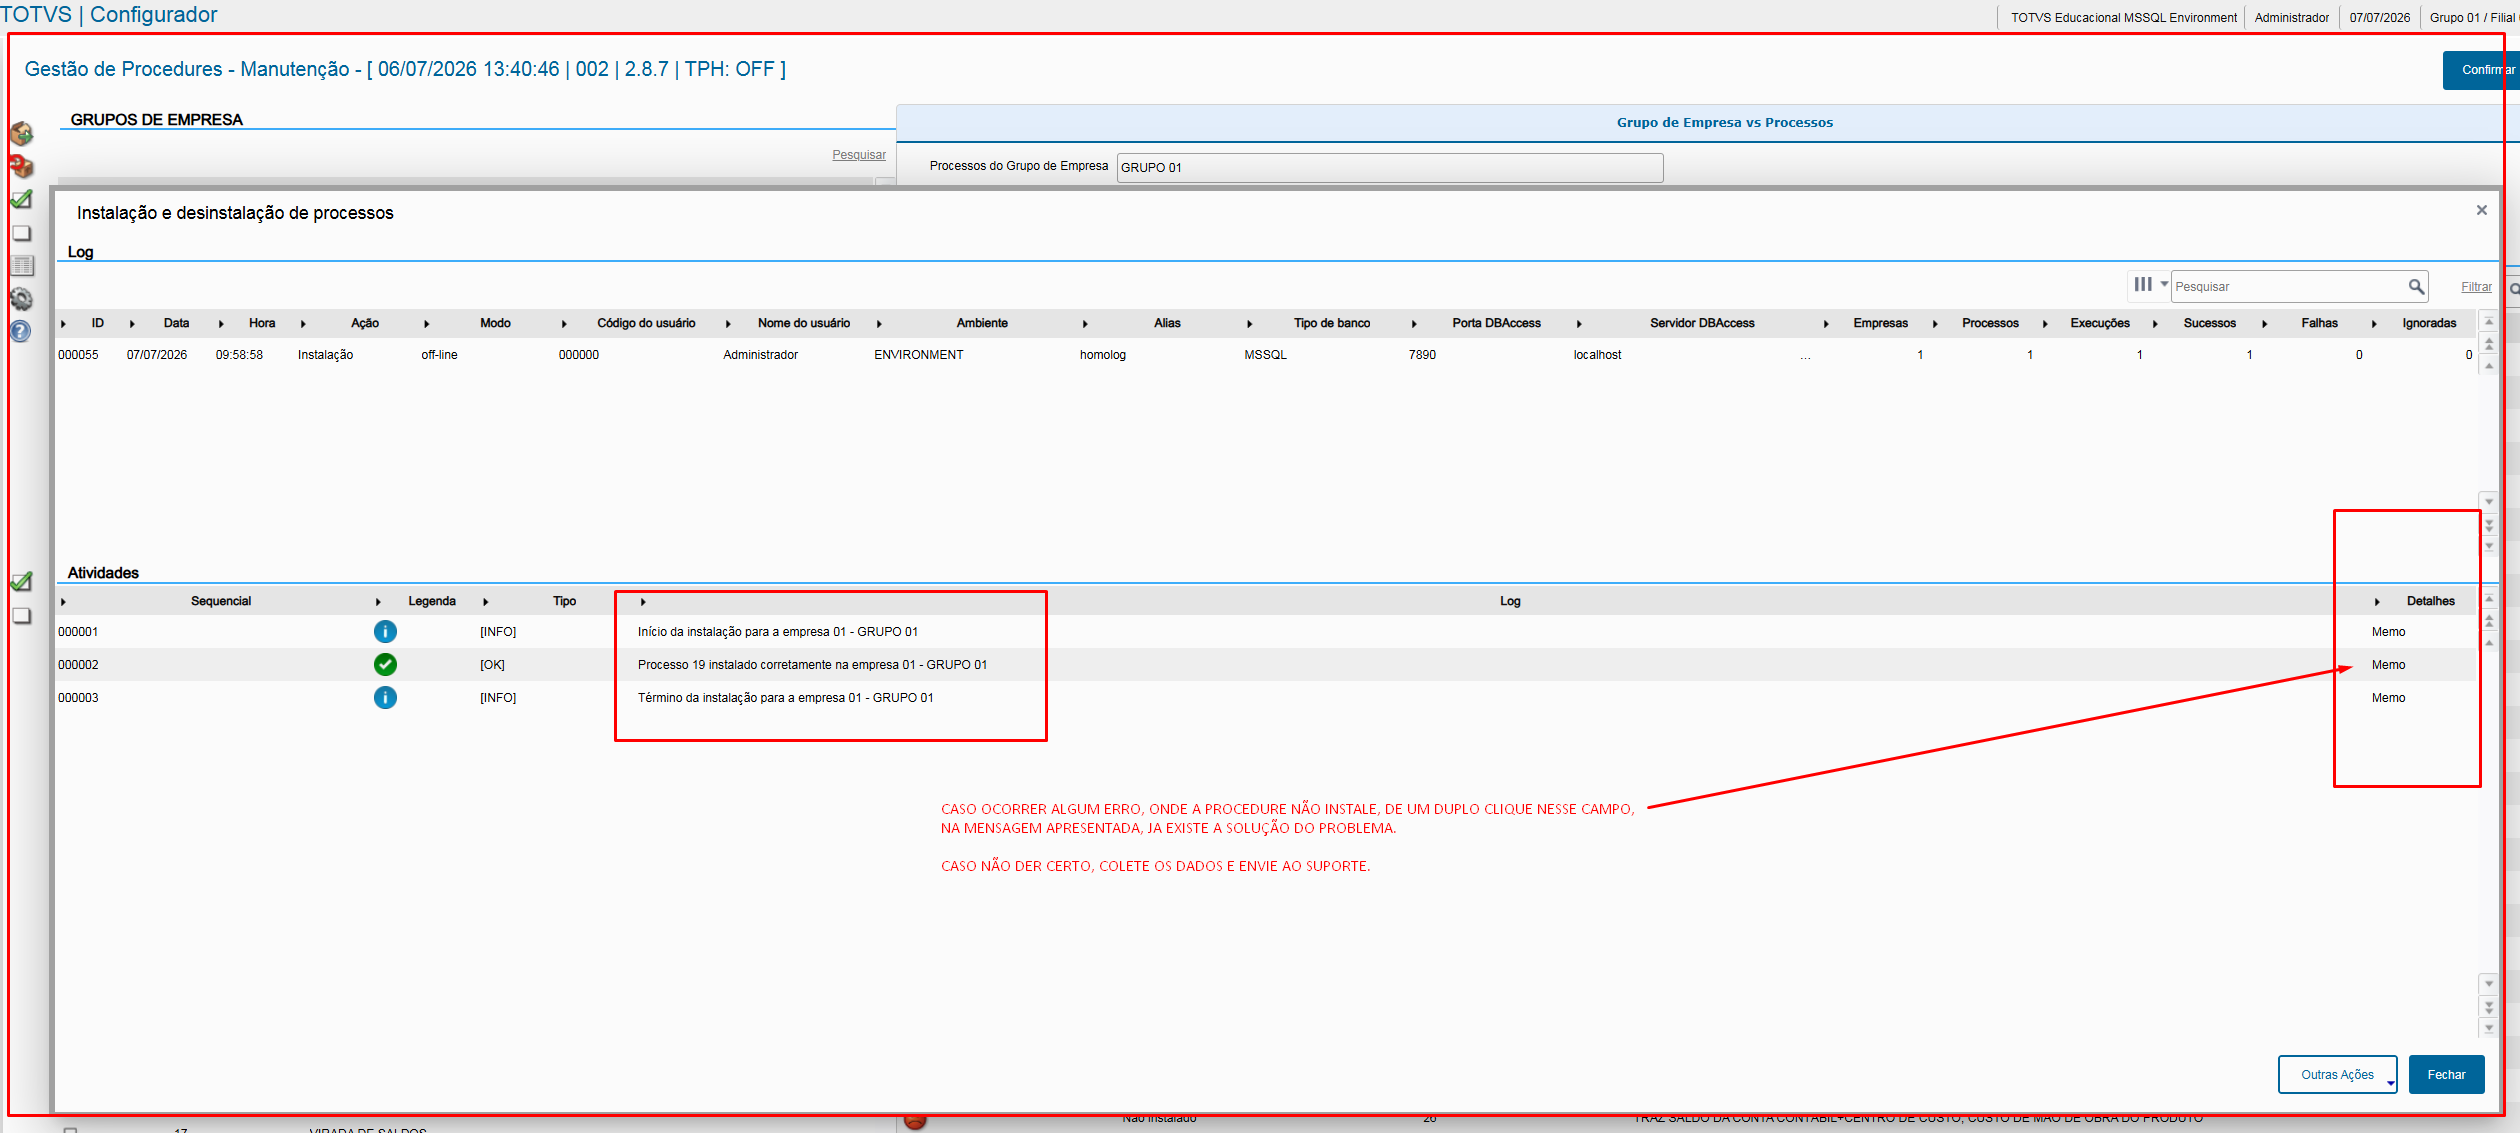Screen dimensions: 2520x1133
Task: Click the info legend icon in row 000003
Action: pyautogui.click(x=385, y=698)
